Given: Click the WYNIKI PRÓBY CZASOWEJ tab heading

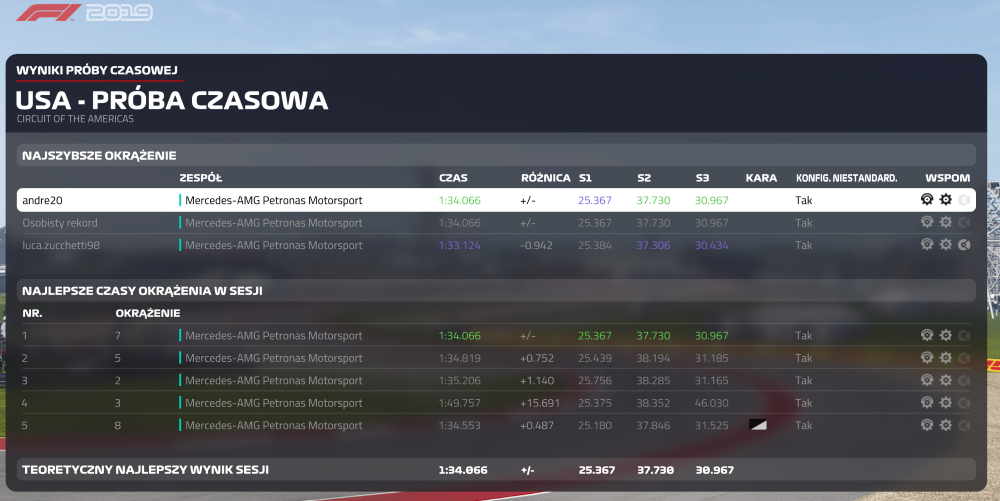Looking at the screenshot, I should 97,70.
